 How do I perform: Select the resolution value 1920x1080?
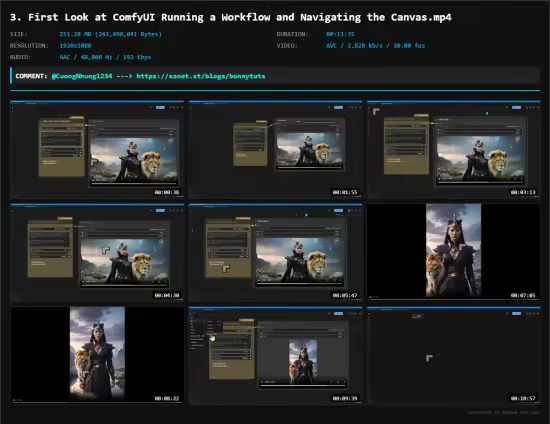(x=75, y=46)
